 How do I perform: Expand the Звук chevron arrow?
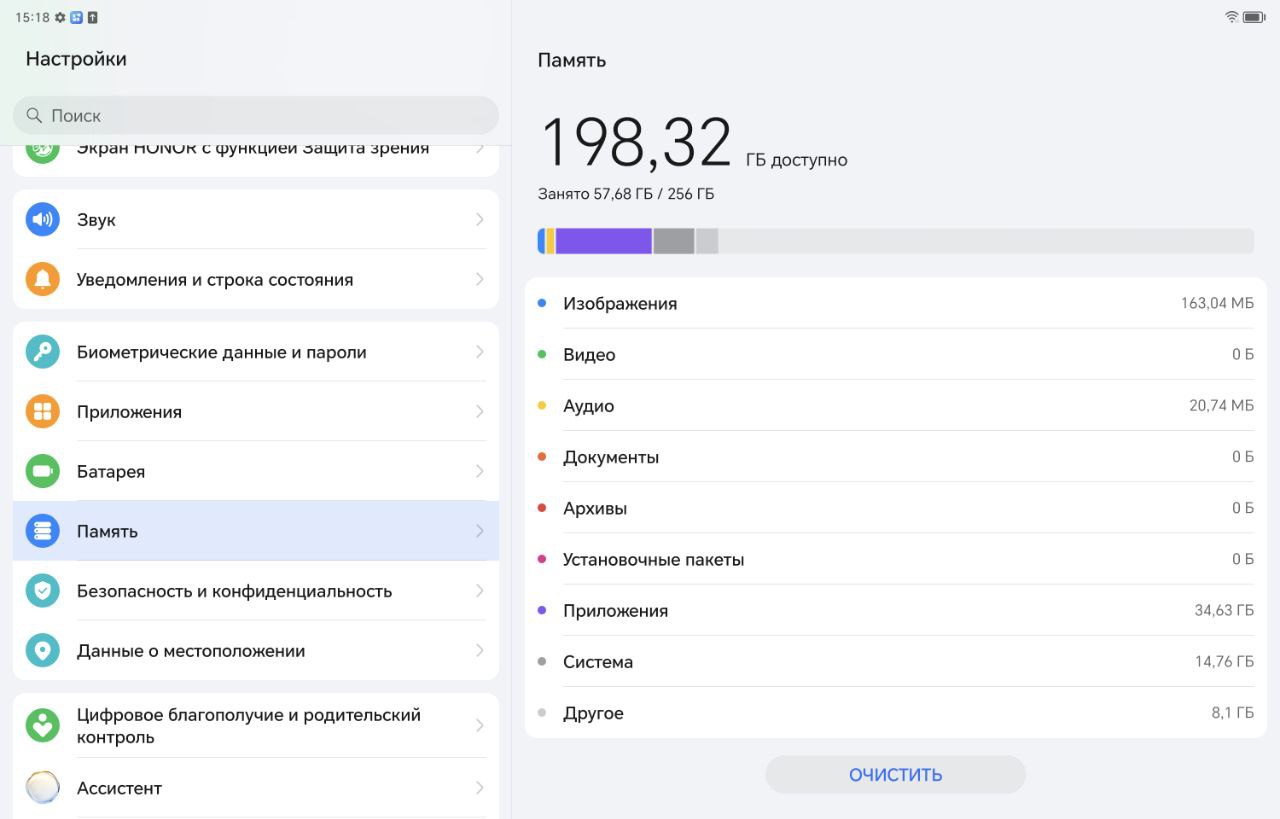coord(480,219)
